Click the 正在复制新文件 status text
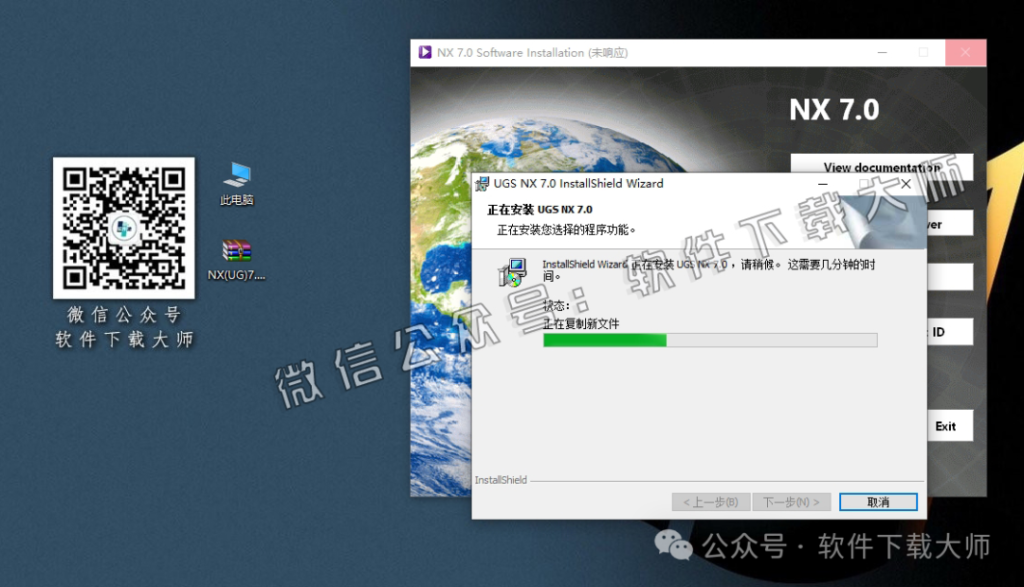This screenshot has height=587, width=1024. pyautogui.click(x=581, y=324)
